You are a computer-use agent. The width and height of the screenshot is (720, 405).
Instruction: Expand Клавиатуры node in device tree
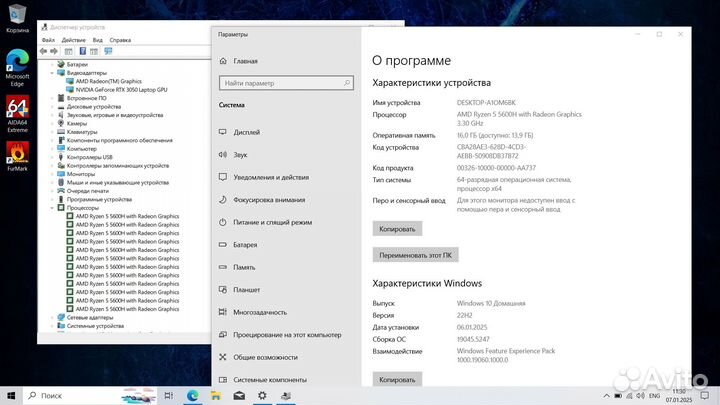[52, 132]
